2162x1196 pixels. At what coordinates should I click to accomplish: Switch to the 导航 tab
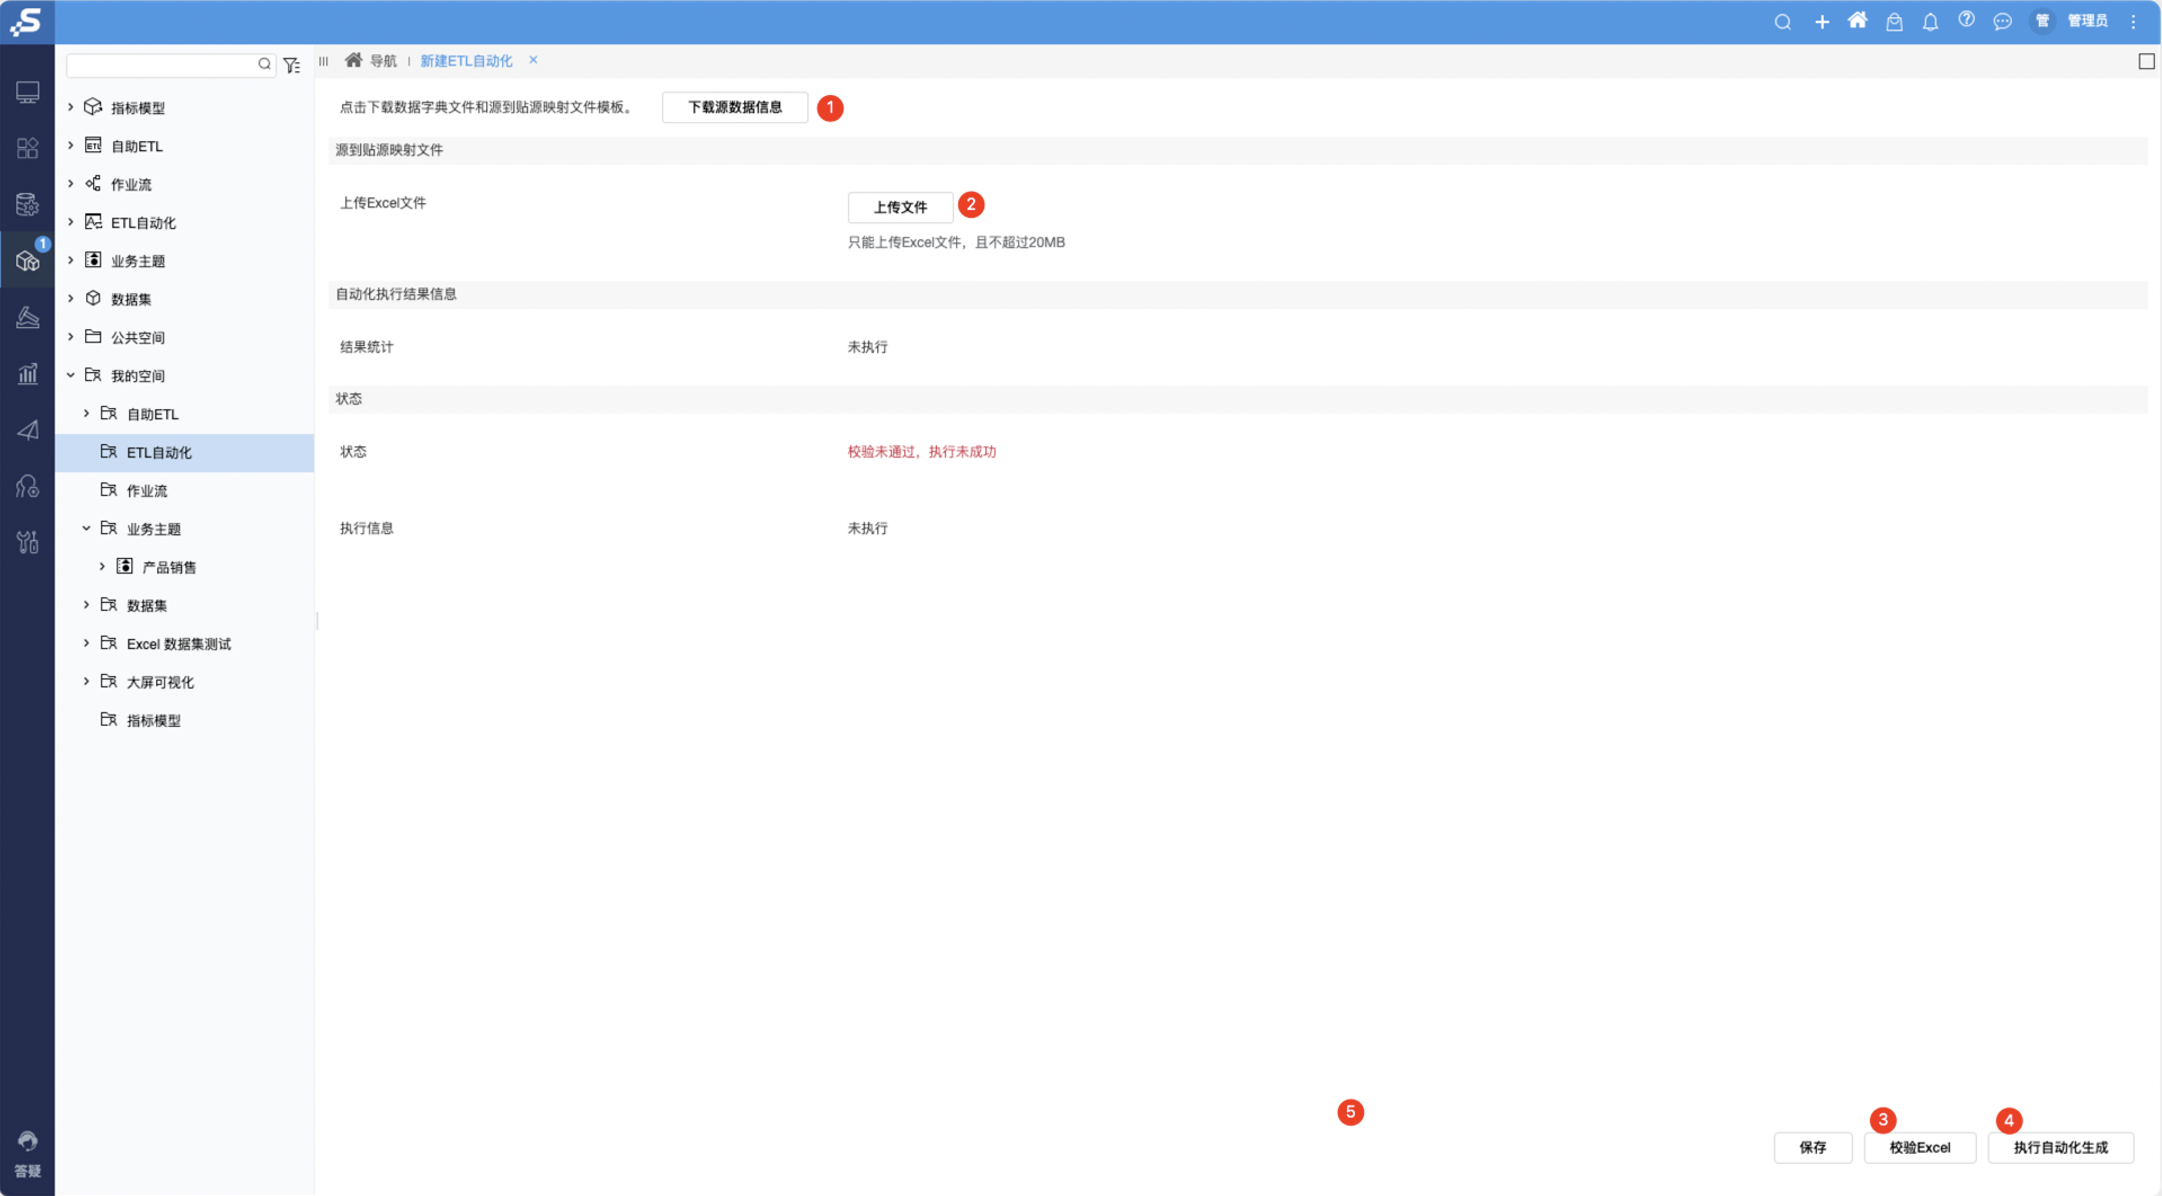click(382, 61)
